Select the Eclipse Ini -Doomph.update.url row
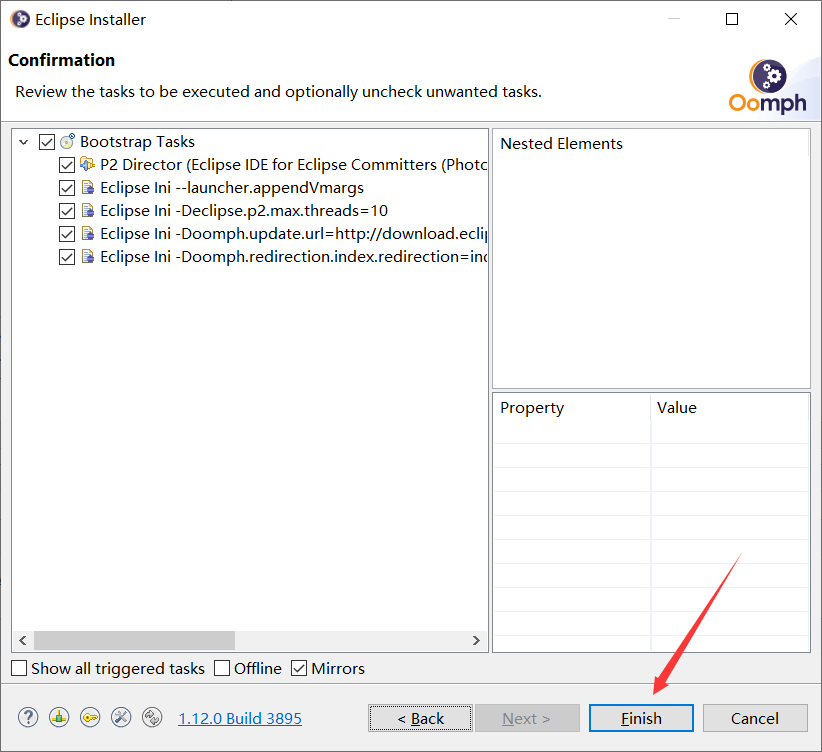 coord(294,234)
